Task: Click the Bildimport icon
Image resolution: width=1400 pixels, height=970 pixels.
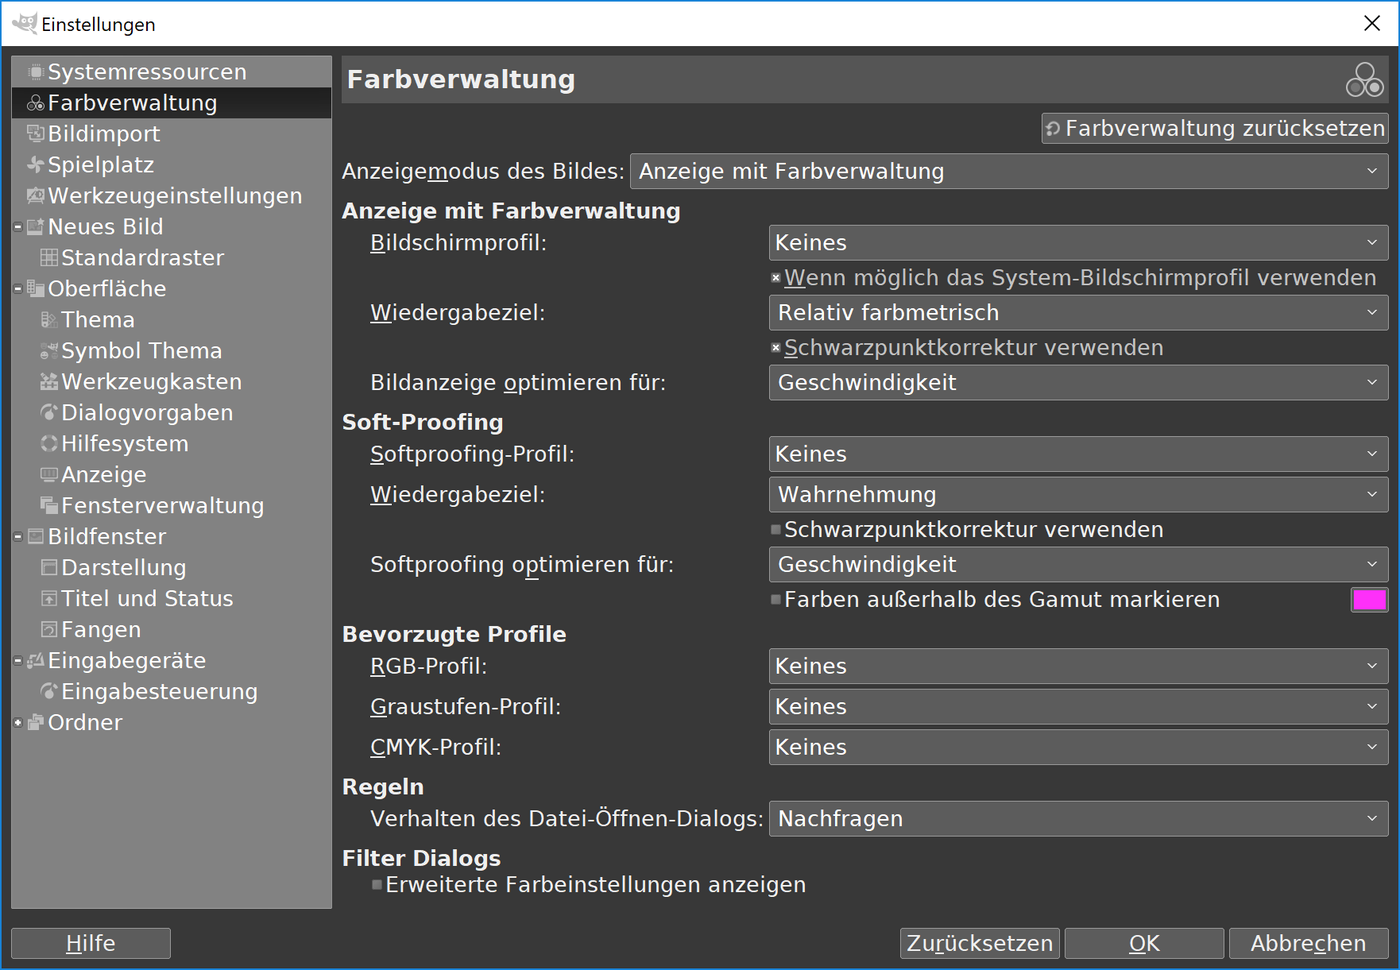Action: click(36, 134)
